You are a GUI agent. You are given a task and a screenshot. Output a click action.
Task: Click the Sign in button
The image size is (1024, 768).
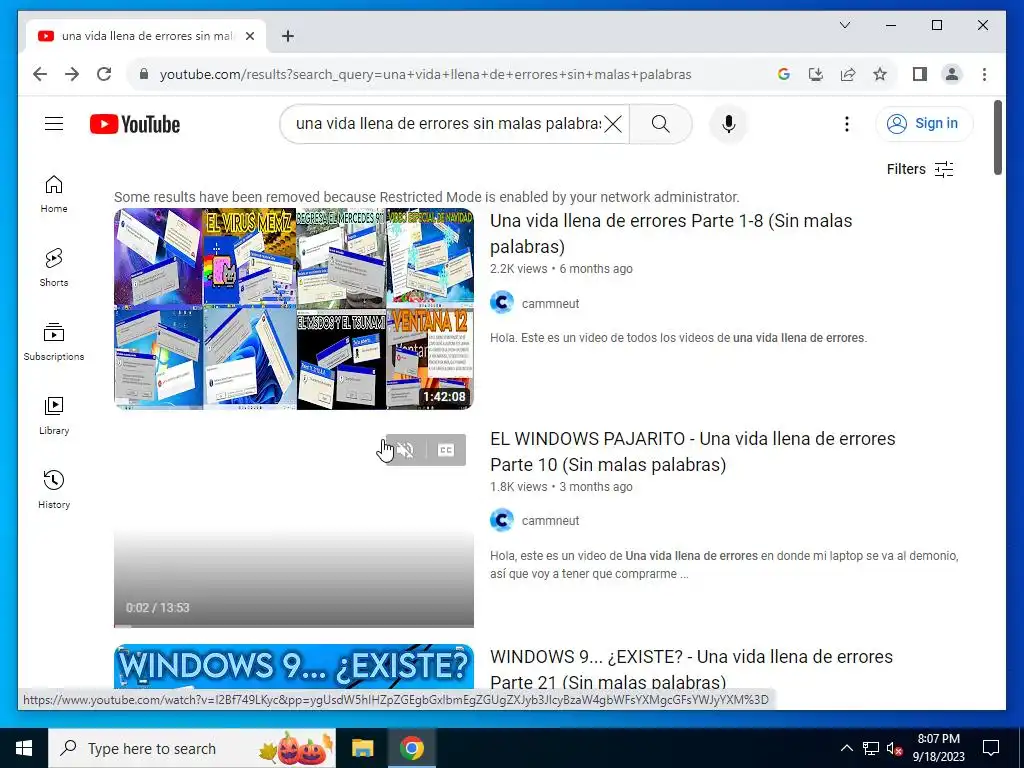[923, 123]
